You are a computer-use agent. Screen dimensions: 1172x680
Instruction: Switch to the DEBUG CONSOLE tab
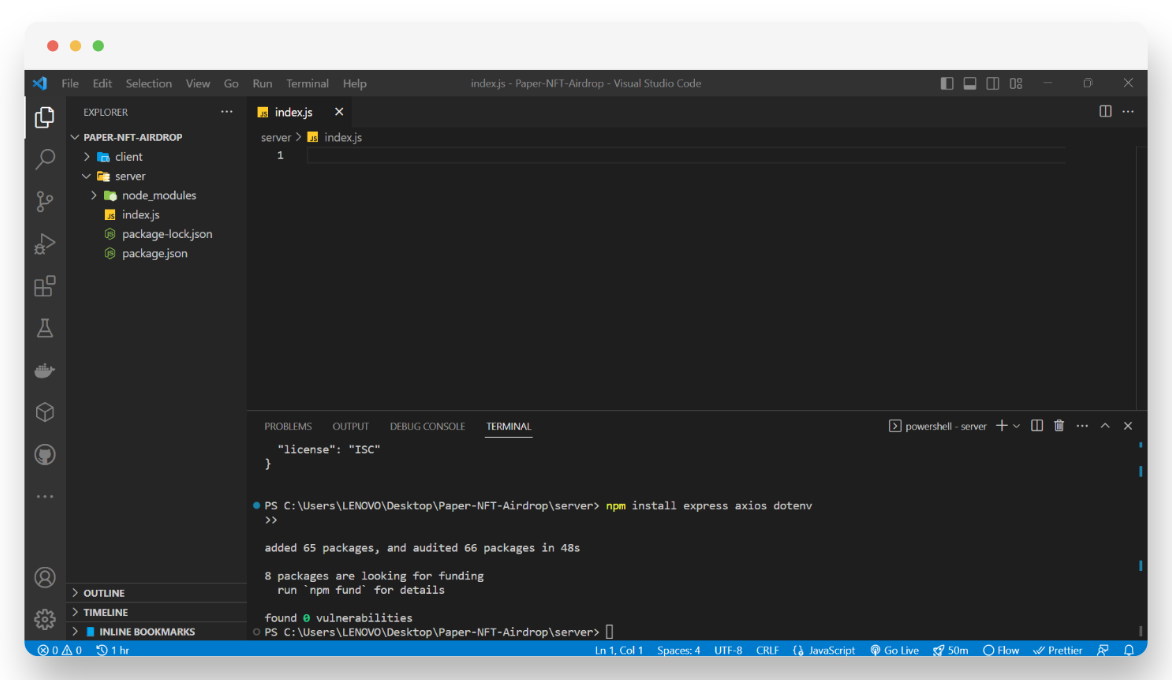(x=428, y=427)
